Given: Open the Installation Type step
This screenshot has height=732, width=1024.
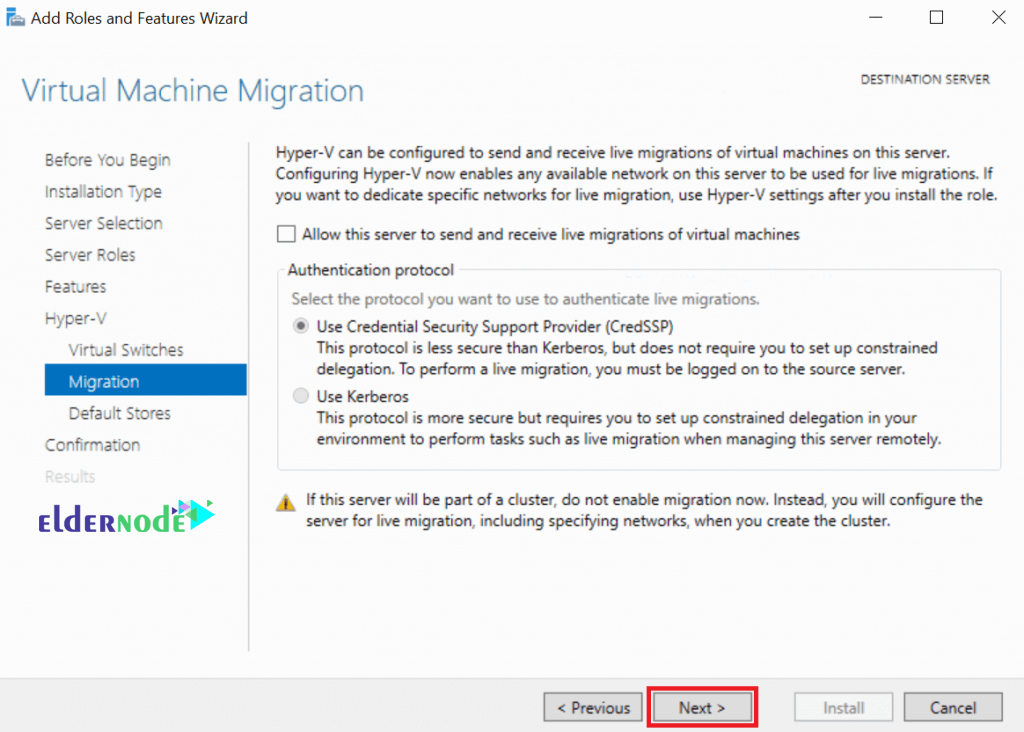Looking at the screenshot, I should (103, 192).
